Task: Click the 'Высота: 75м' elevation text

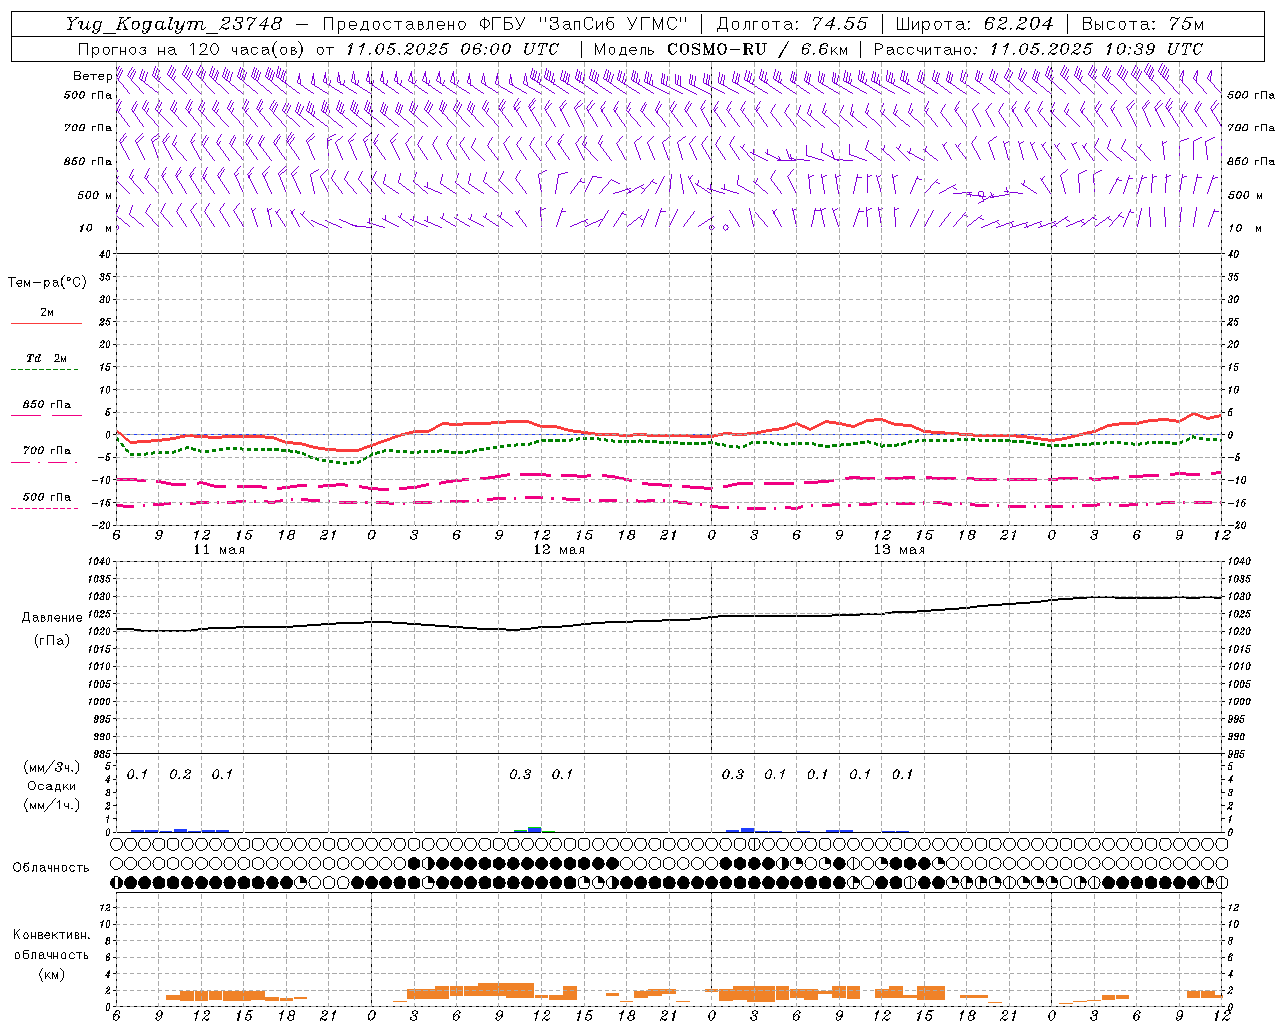Action: coord(1143,24)
